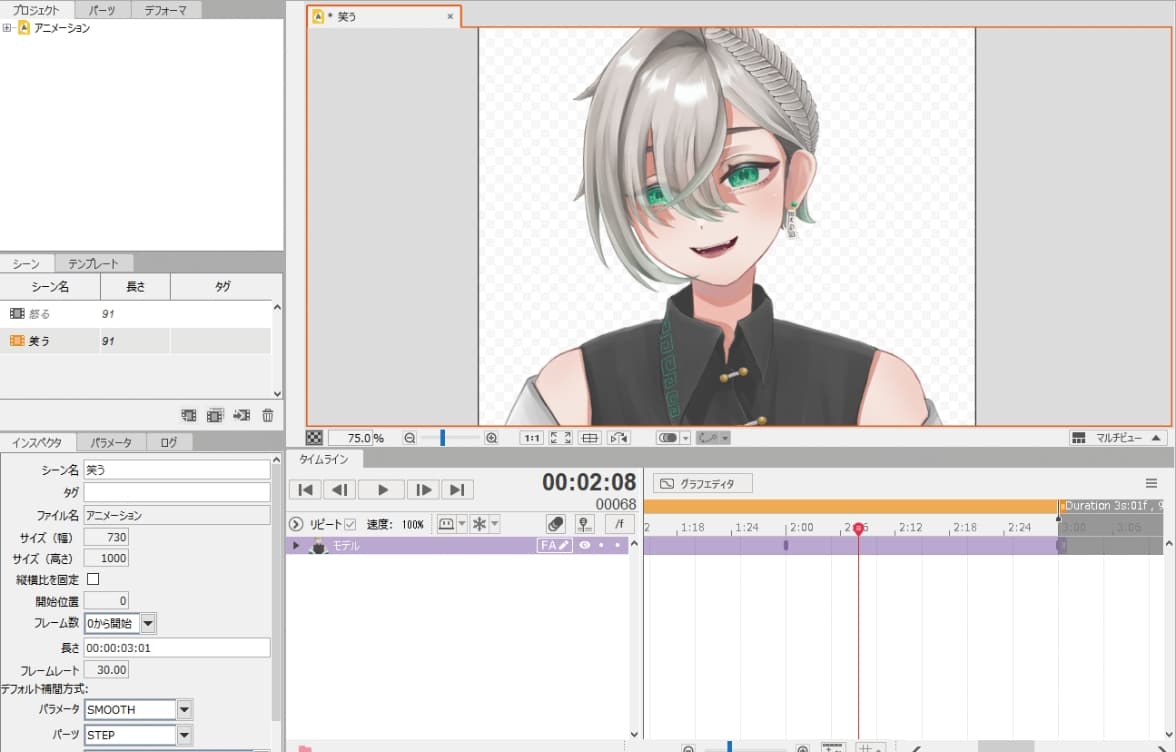Open the テンプレート tab
Viewport: 1176px width, 752px height.
[93, 264]
